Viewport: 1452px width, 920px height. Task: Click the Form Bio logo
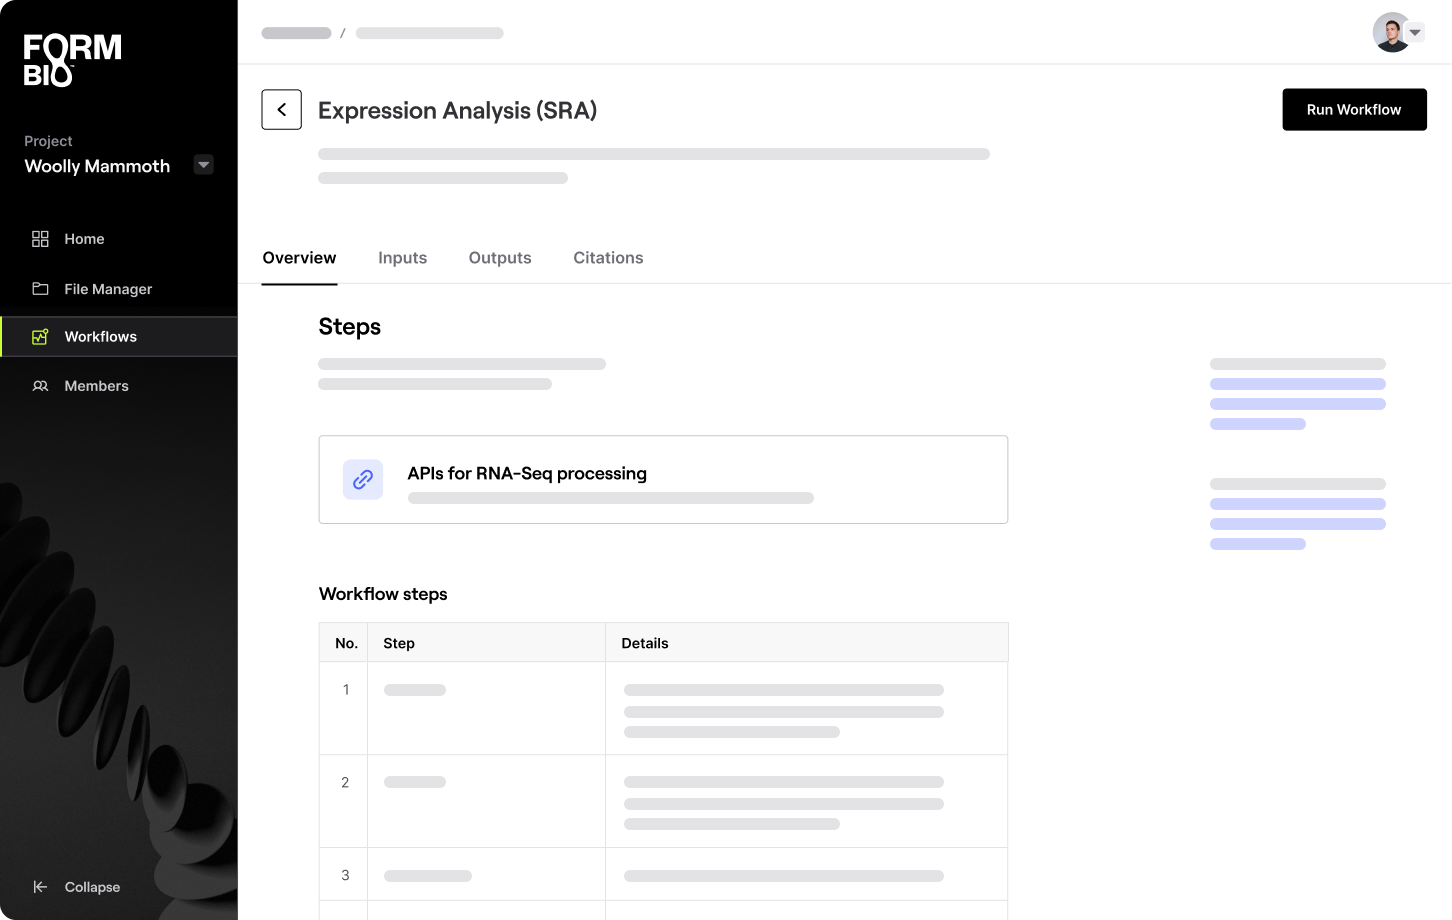coord(72,60)
